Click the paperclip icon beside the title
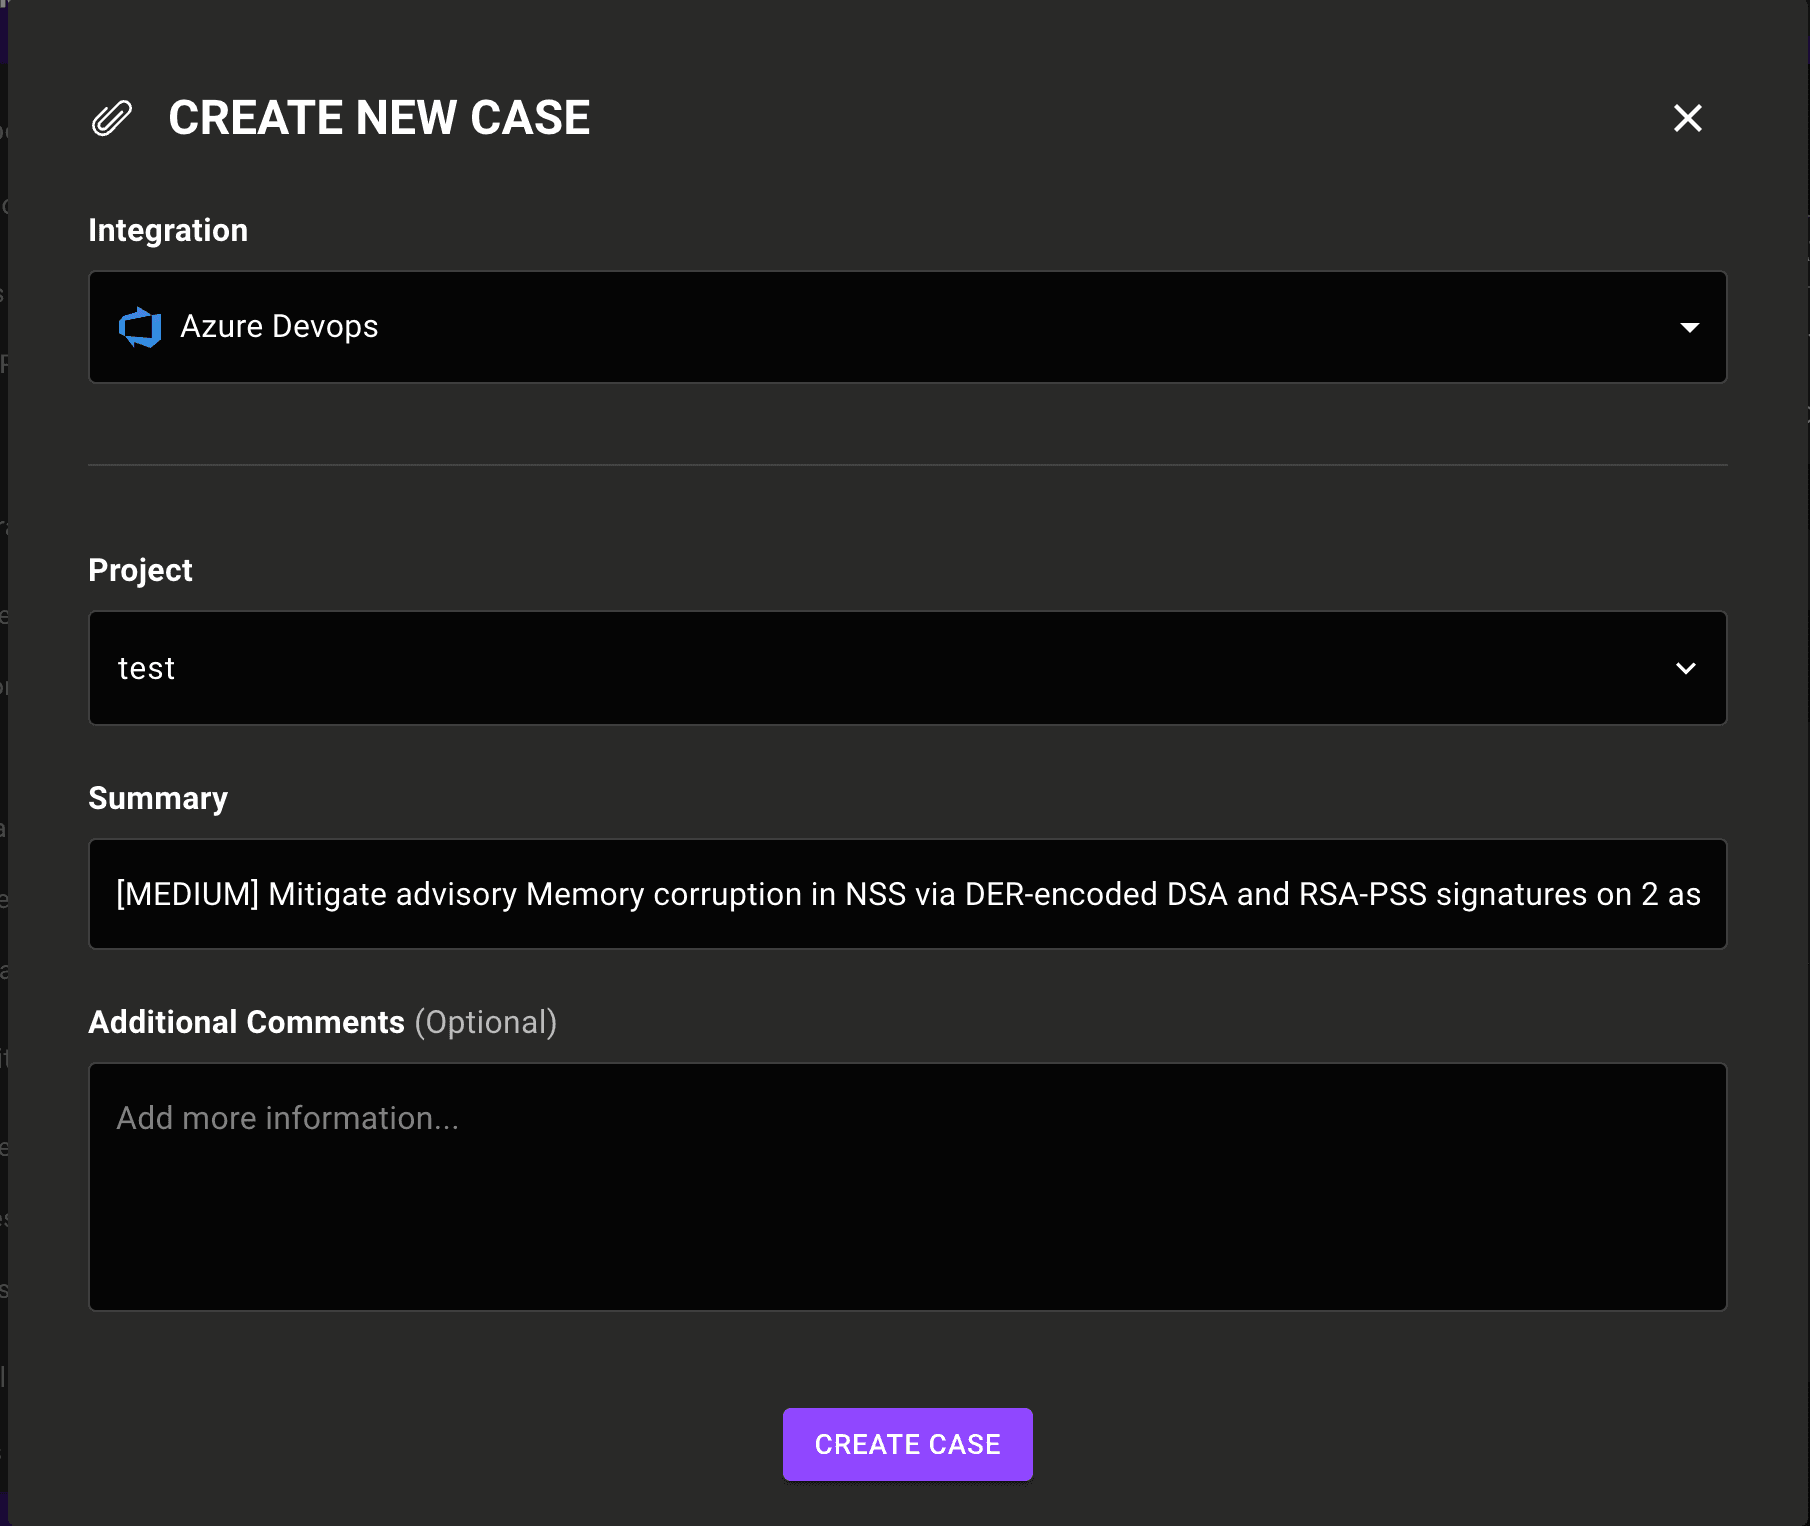This screenshot has height=1526, width=1810. (111, 118)
